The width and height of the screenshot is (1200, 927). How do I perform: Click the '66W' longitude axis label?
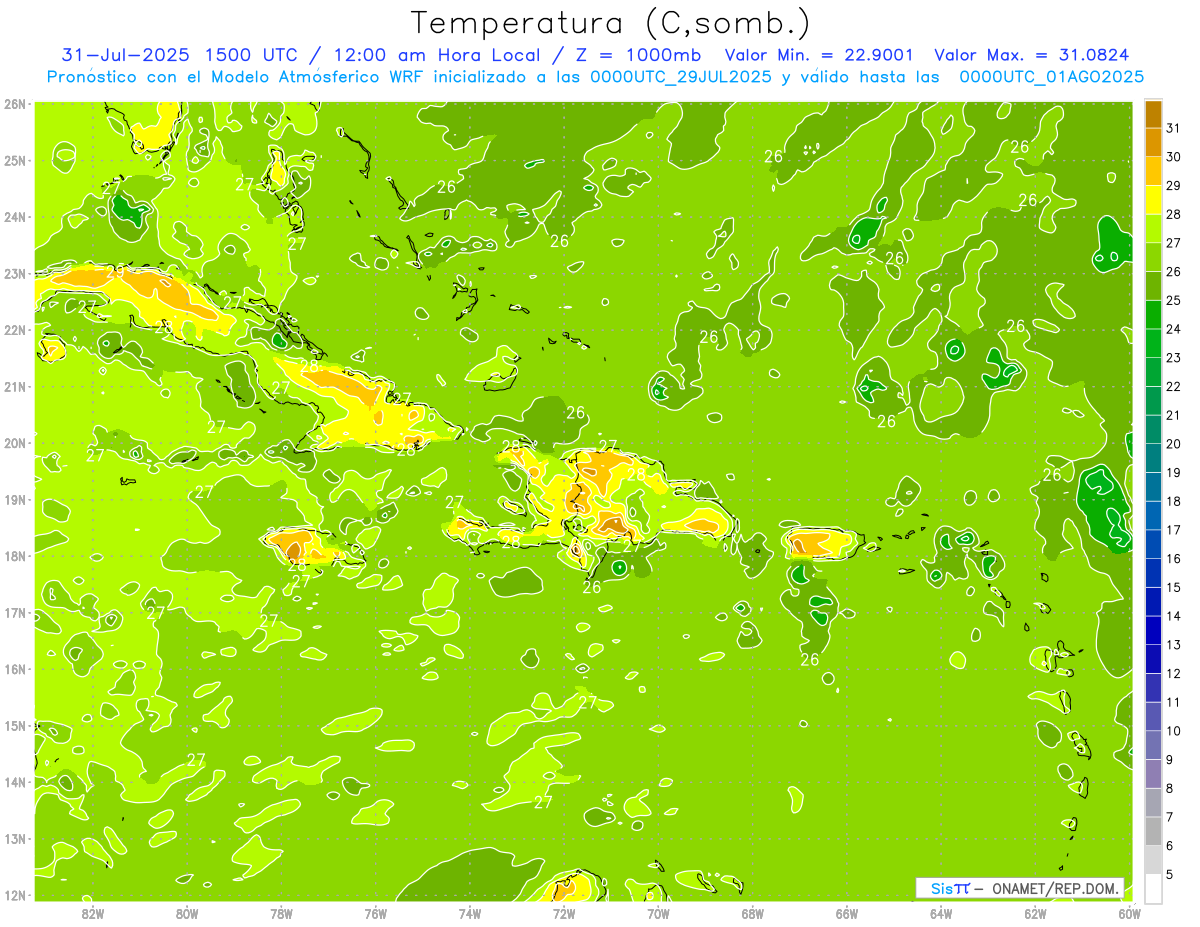click(847, 913)
